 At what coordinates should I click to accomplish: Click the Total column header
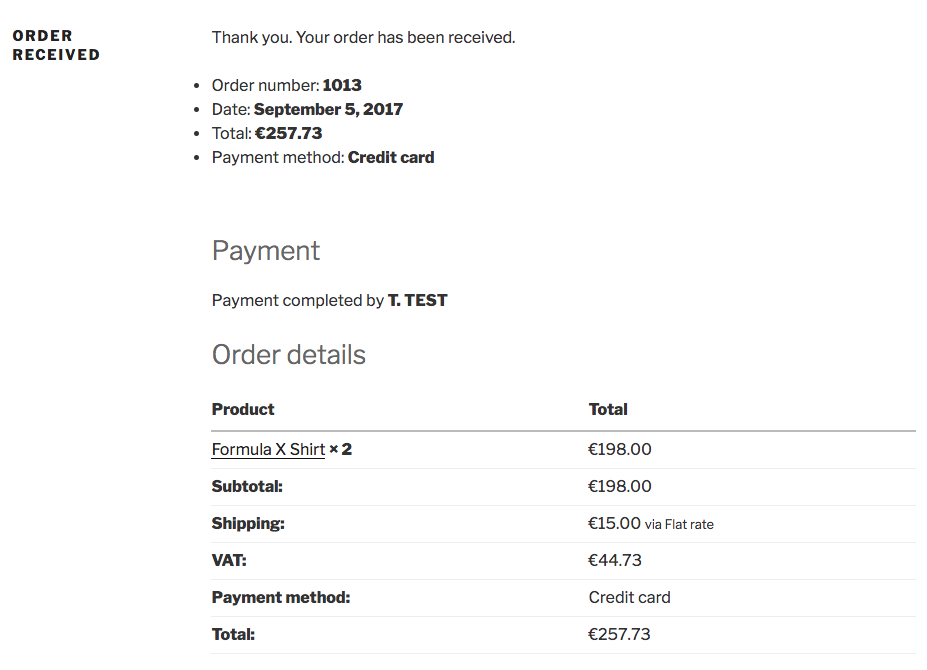(608, 409)
